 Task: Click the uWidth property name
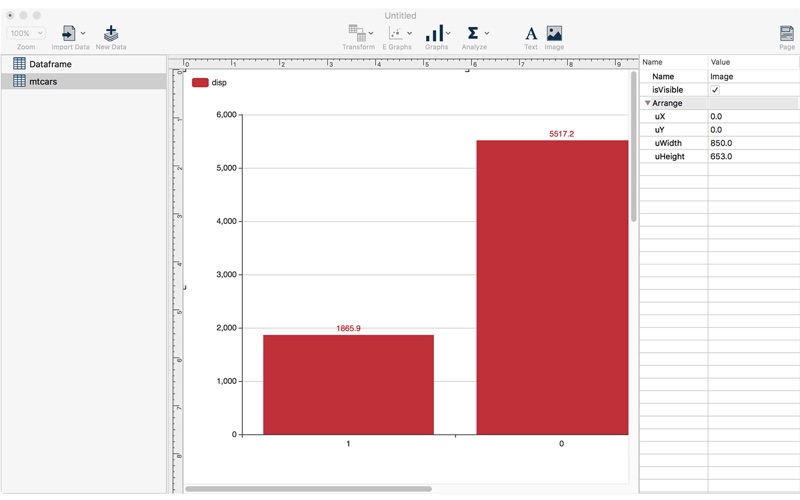(668, 143)
